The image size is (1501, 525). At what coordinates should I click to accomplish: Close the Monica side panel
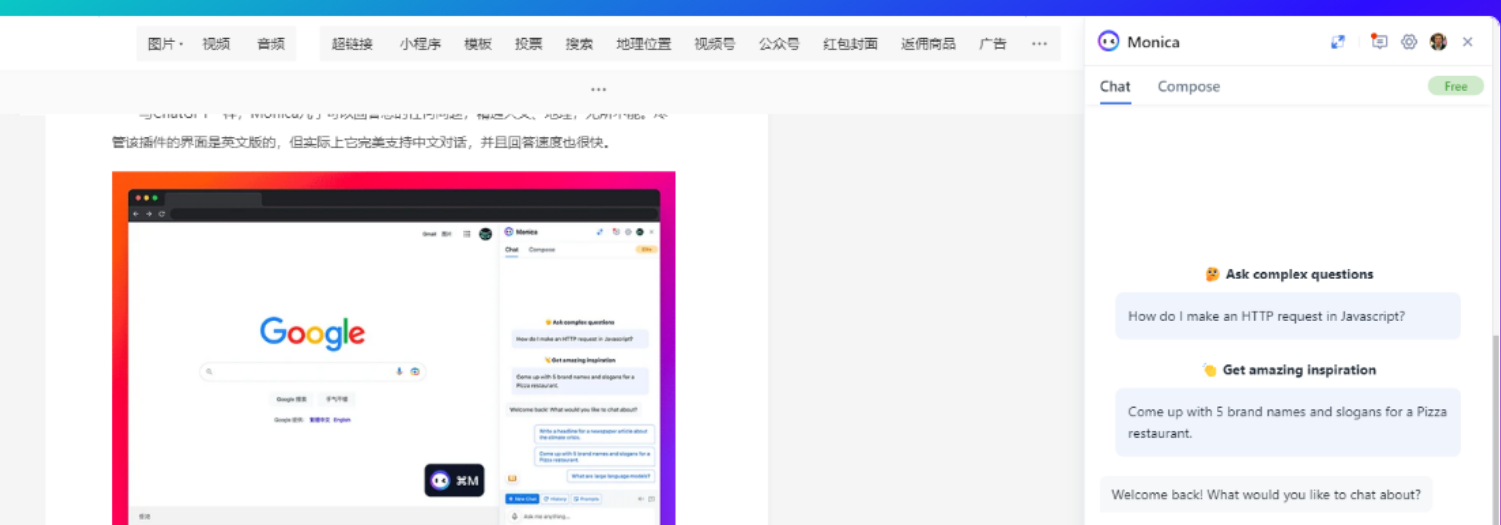click(1467, 42)
